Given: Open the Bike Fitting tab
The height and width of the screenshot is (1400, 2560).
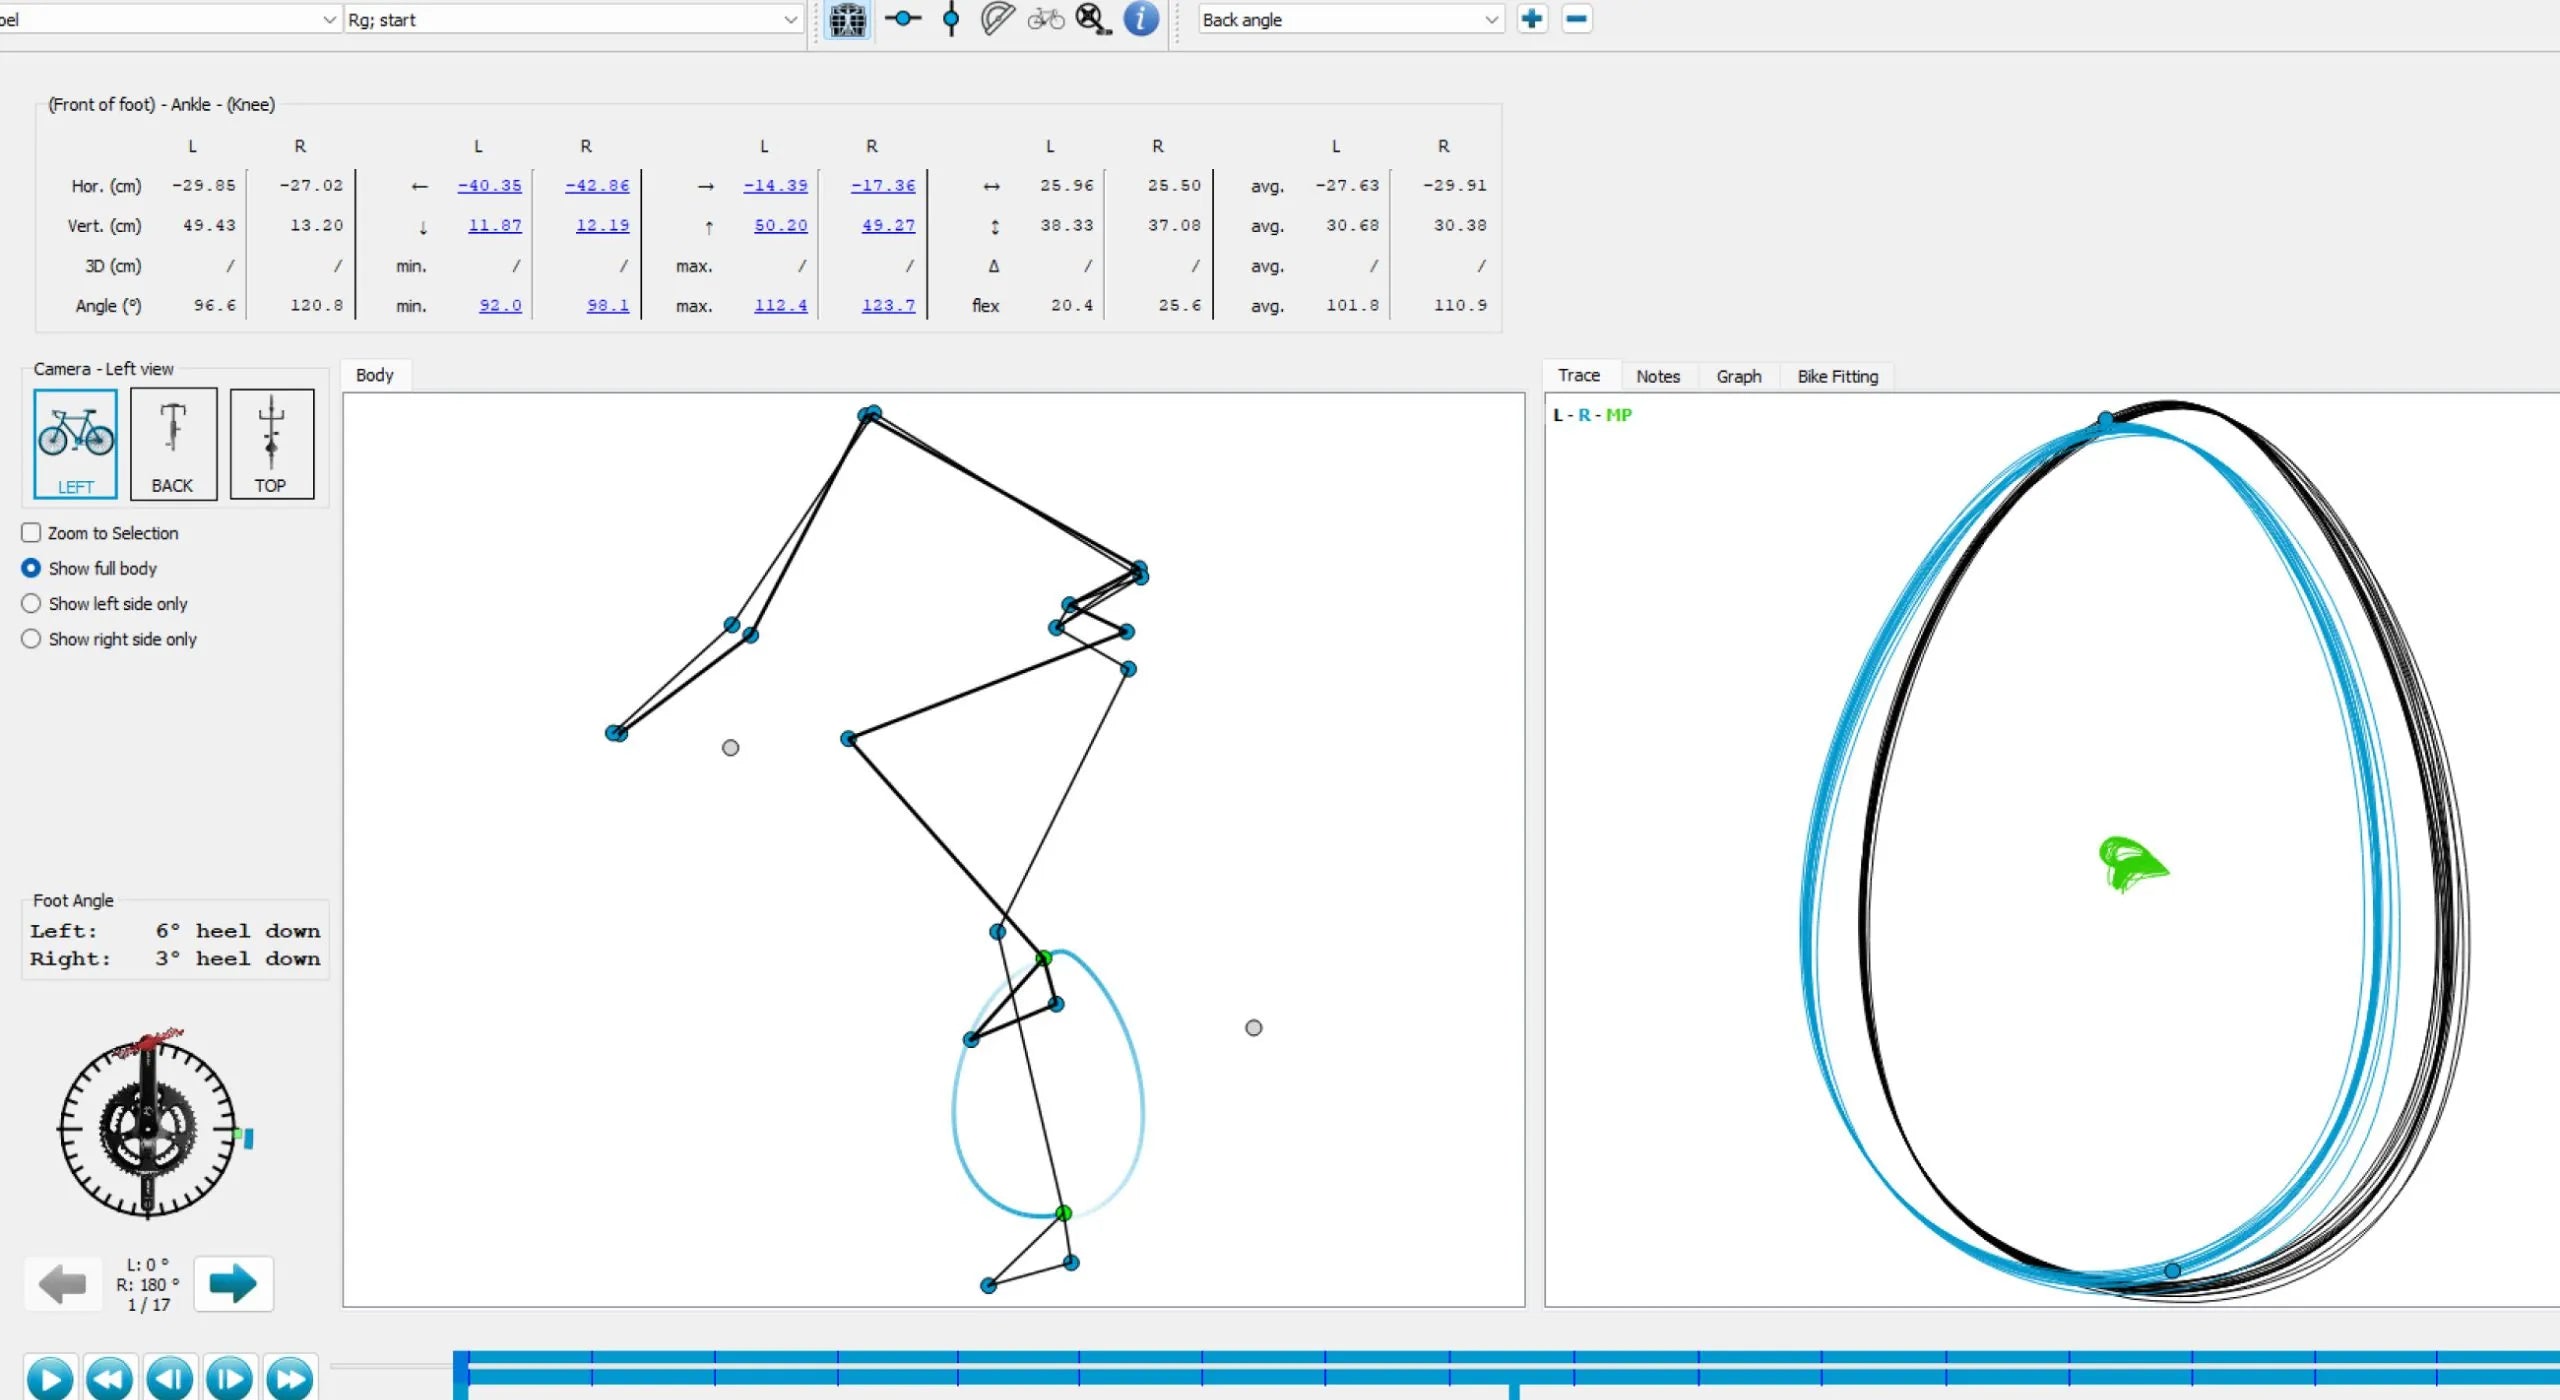Looking at the screenshot, I should click(1837, 377).
